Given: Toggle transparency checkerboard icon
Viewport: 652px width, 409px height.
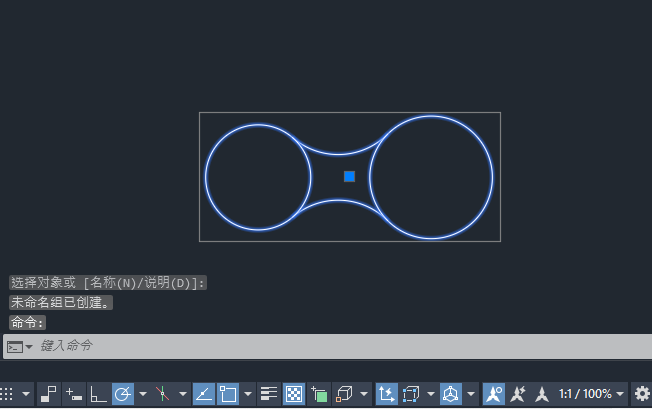Looking at the screenshot, I should pyautogui.click(x=294, y=394).
